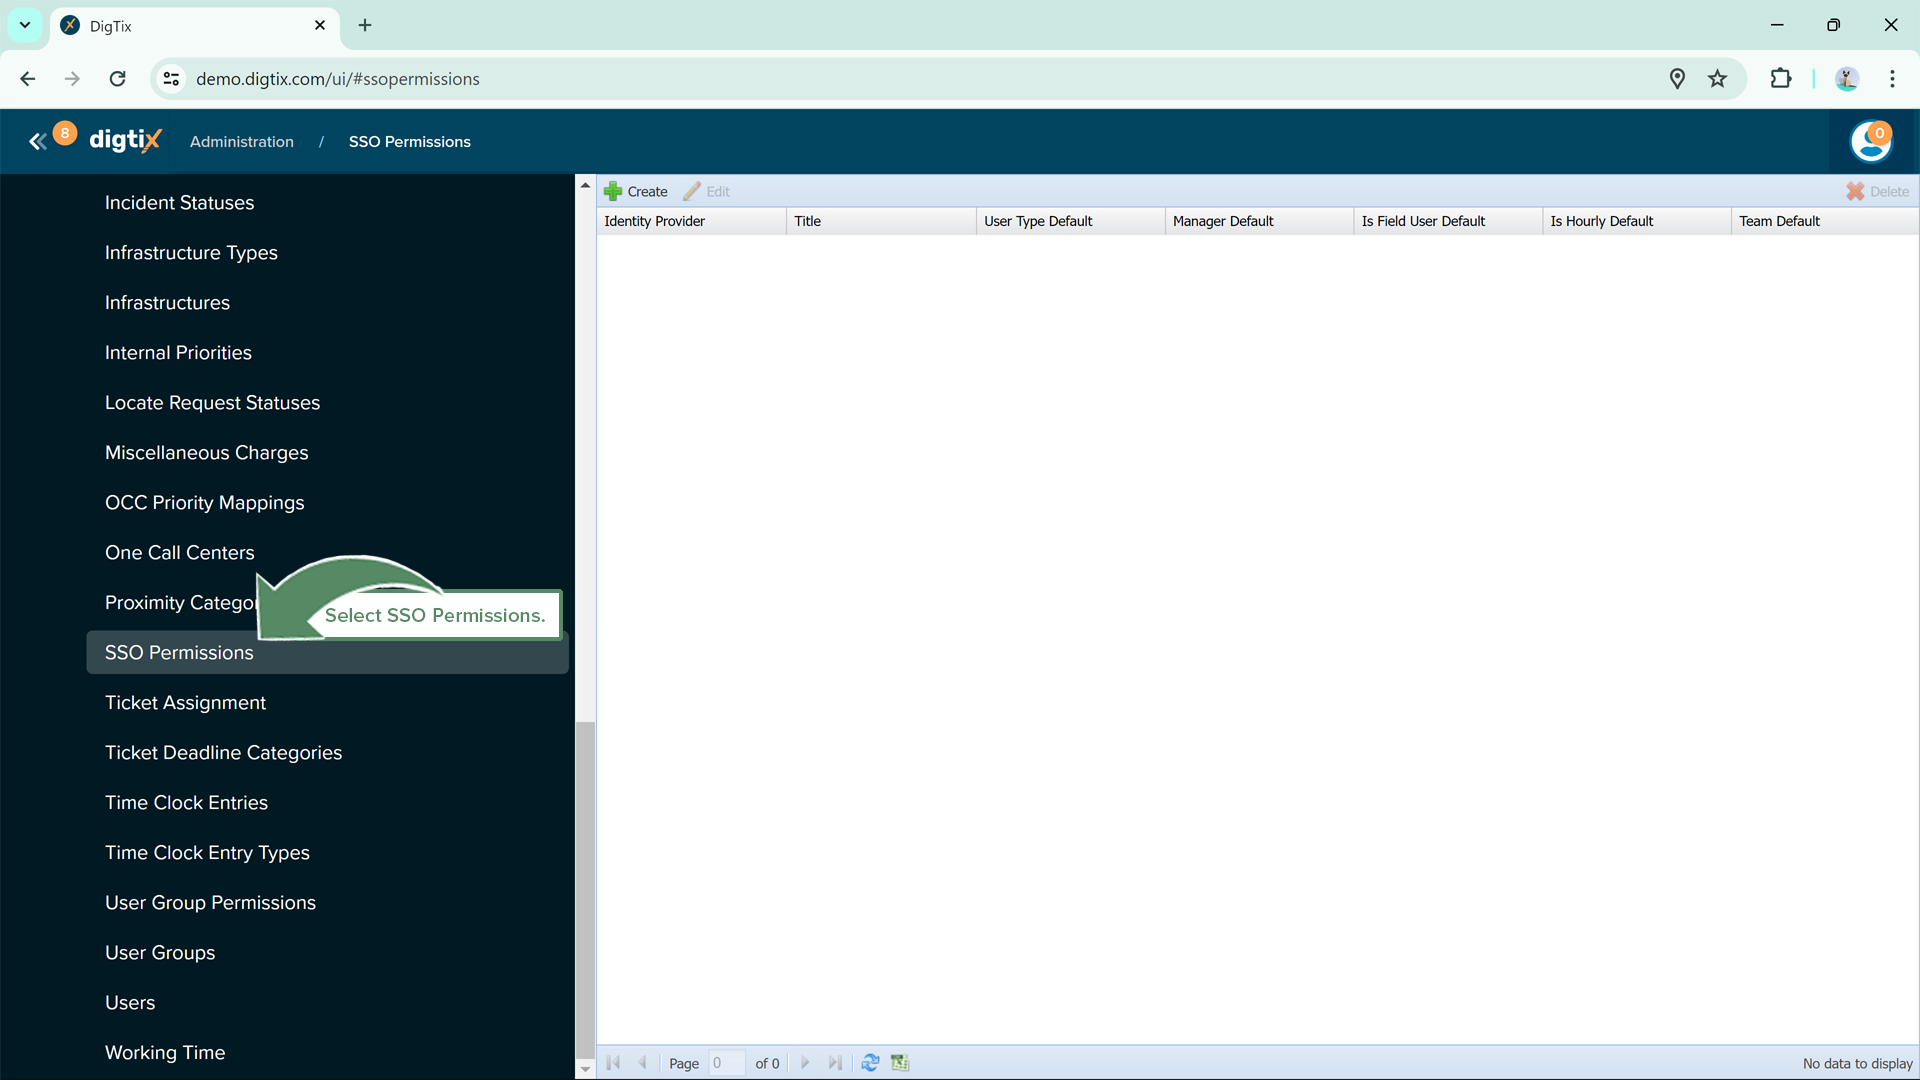Go to Time Clock Entries
The width and height of the screenshot is (1920, 1080).
186,802
